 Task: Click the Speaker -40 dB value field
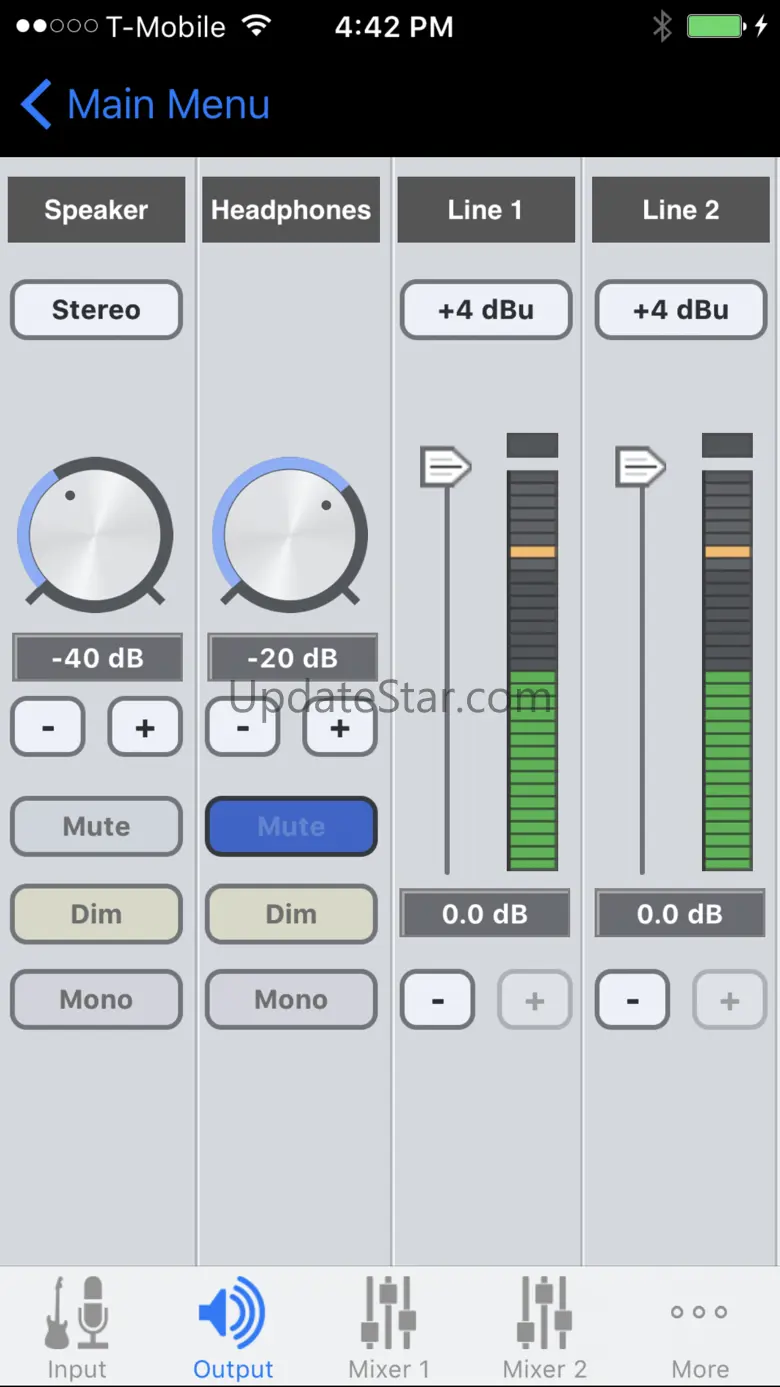[x=97, y=658]
